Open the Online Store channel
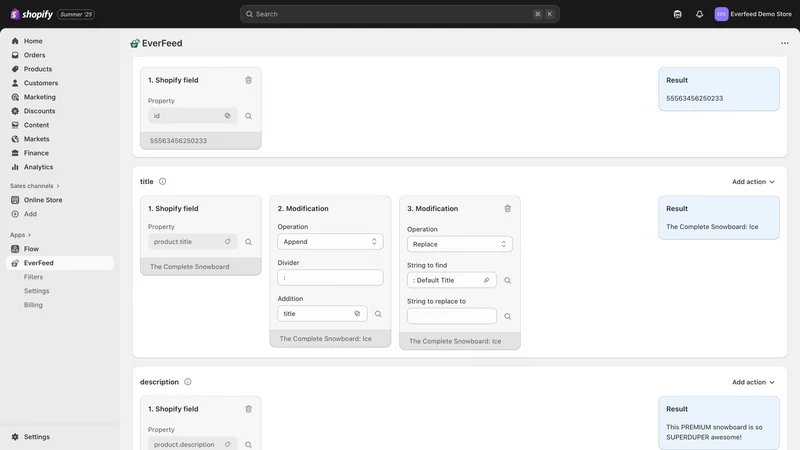This screenshot has height=450, width=800. [x=43, y=200]
